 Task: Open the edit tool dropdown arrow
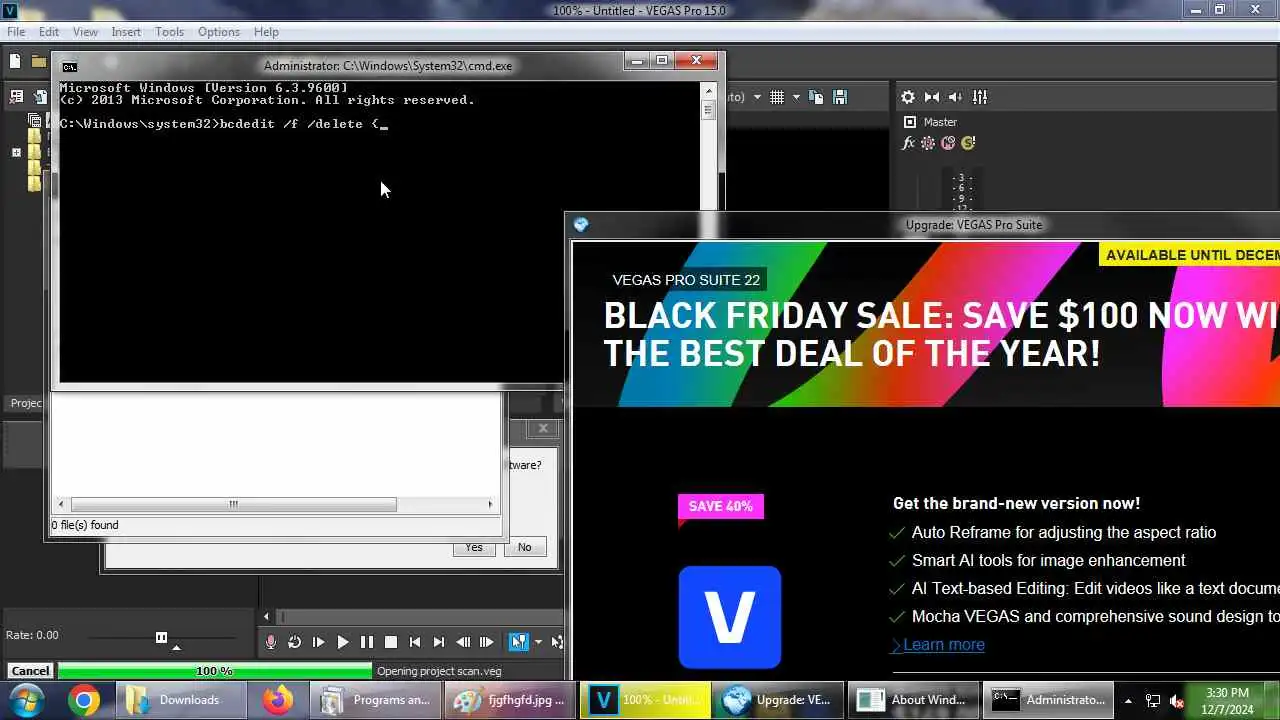click(538, 642)
